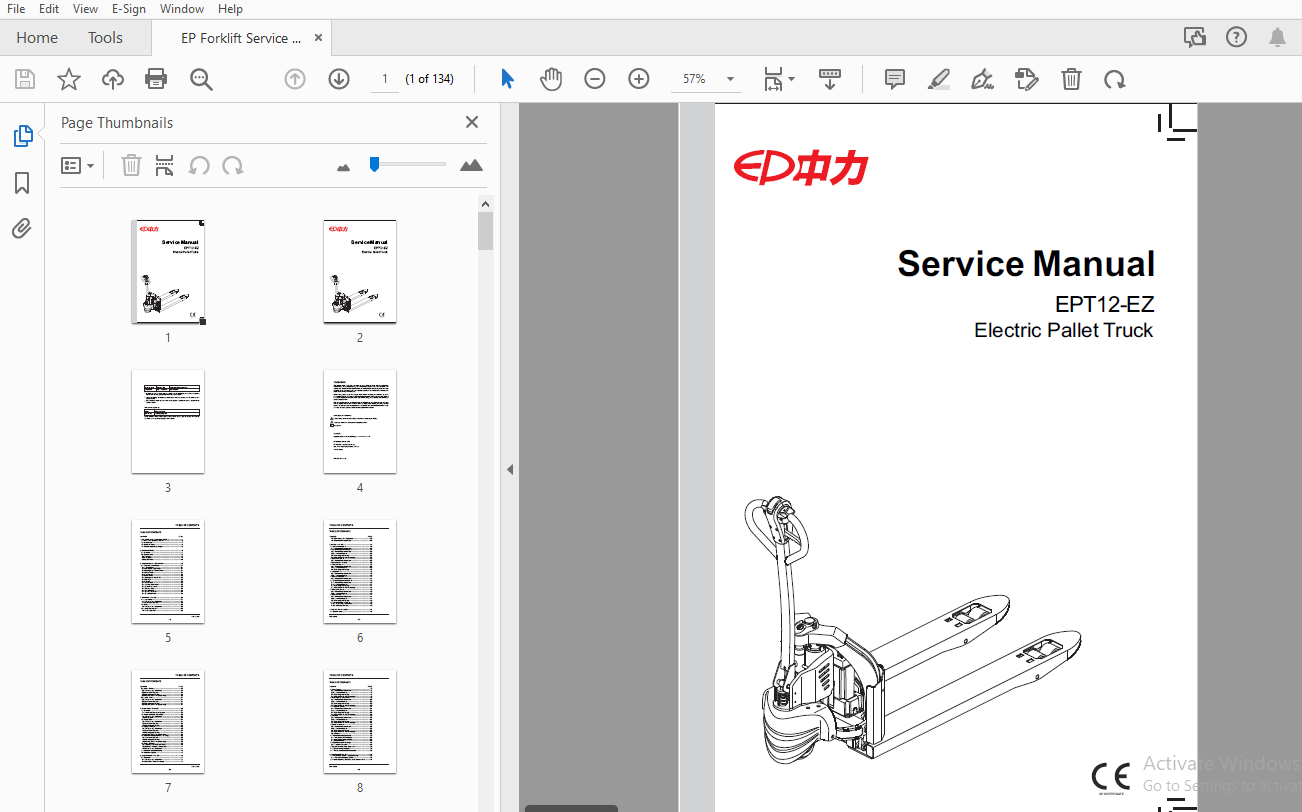The width and height of the screenshot is (1302, 812).
Task: Go to previous page arrow
Action: (295, 79)
